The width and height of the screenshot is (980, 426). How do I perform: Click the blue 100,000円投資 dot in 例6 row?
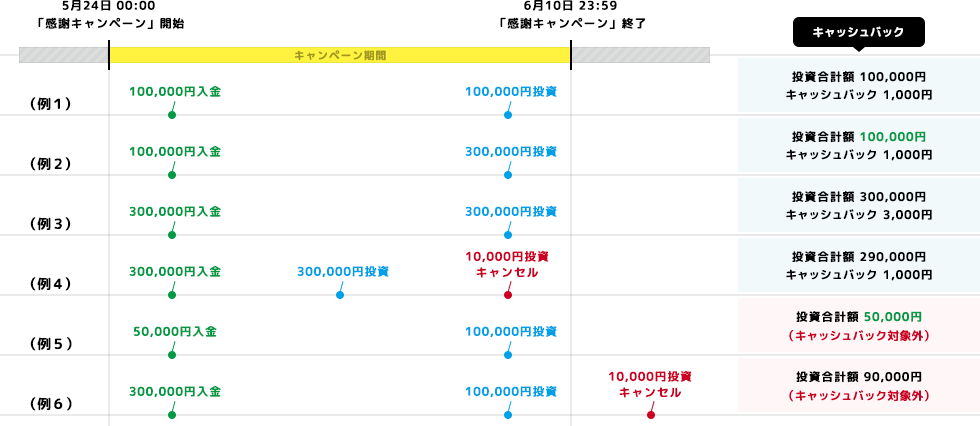tap(508, 415)
